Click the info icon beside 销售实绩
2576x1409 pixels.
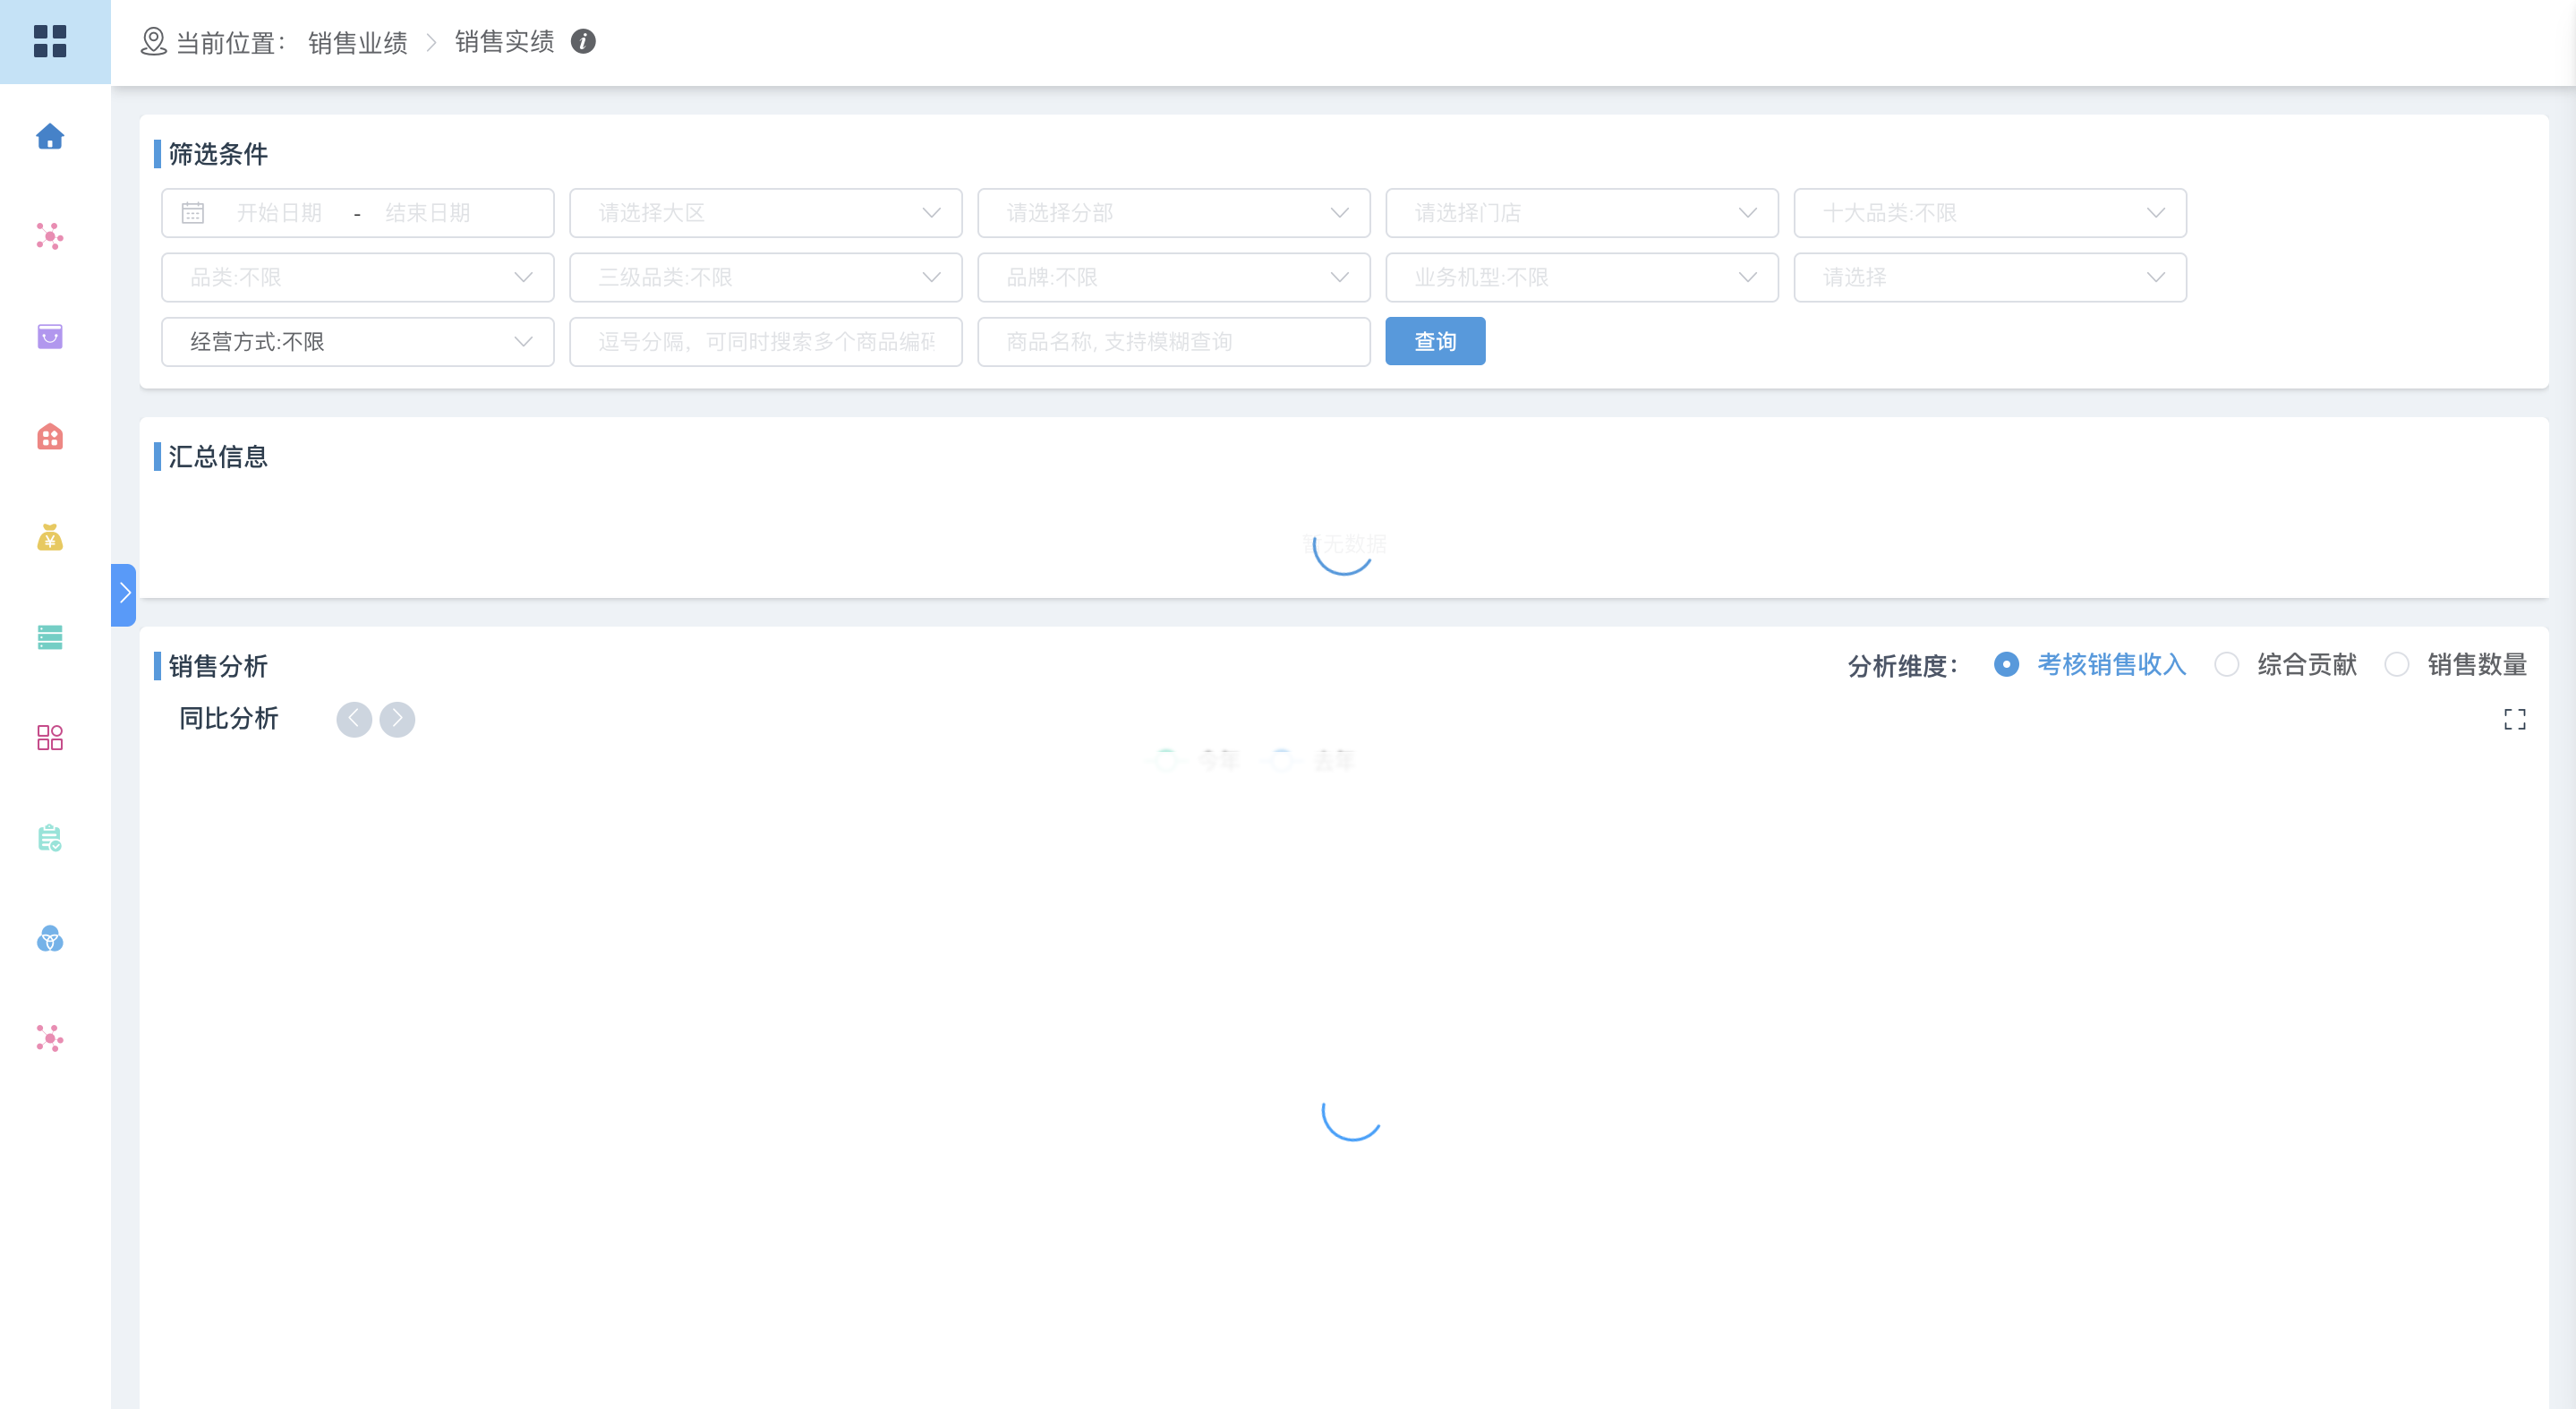pos(583,42)
